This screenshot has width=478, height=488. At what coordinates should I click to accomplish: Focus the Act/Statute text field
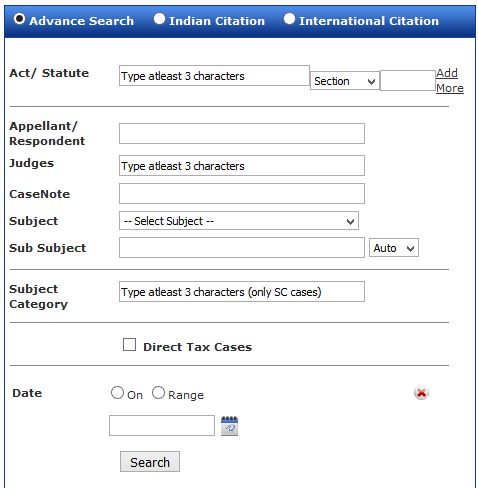(x=214, y=76)
